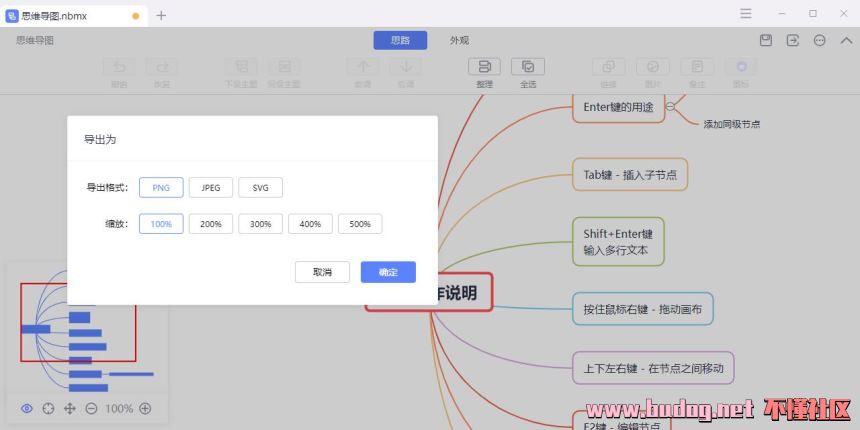Choose 500% scaling option
860x430 pixels.
coord(360,224)
